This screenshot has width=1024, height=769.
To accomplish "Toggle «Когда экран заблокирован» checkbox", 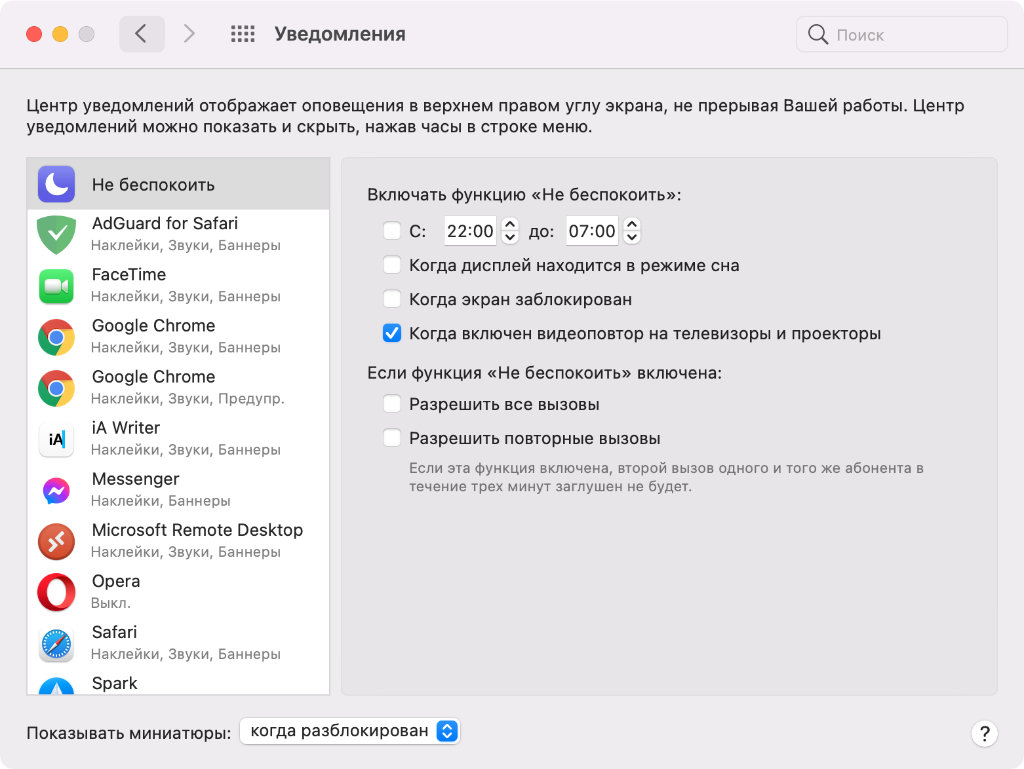I will [x=392, y=299].
